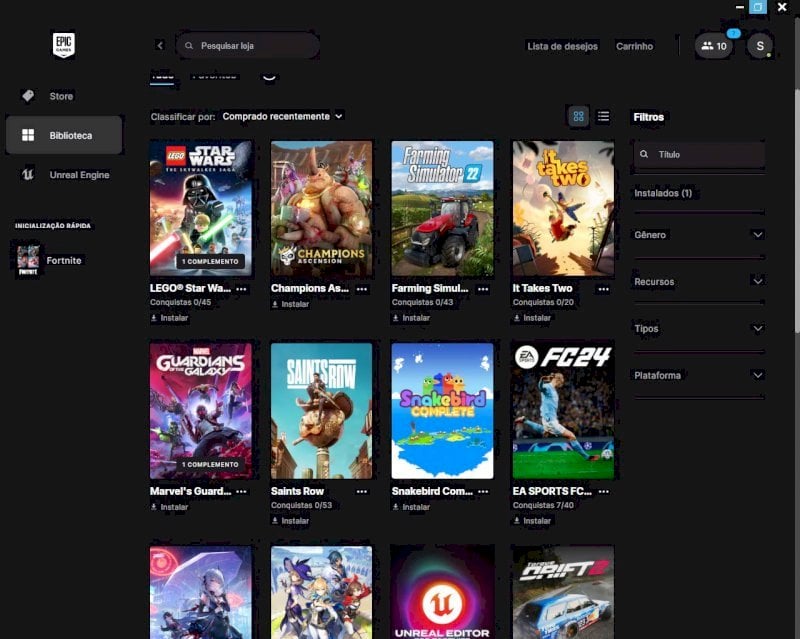Switch to grid view

(x=579, y=116)
